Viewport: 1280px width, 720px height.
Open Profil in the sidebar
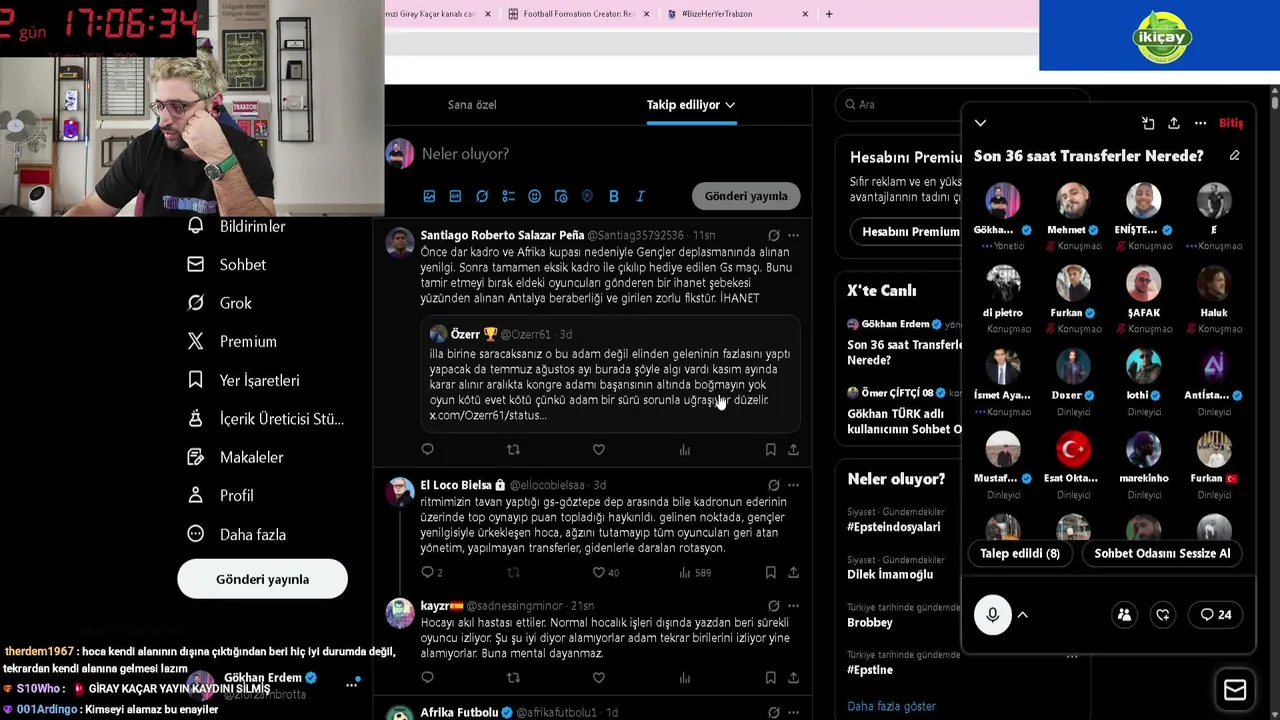pyautogui.click(x=220, y=496)
